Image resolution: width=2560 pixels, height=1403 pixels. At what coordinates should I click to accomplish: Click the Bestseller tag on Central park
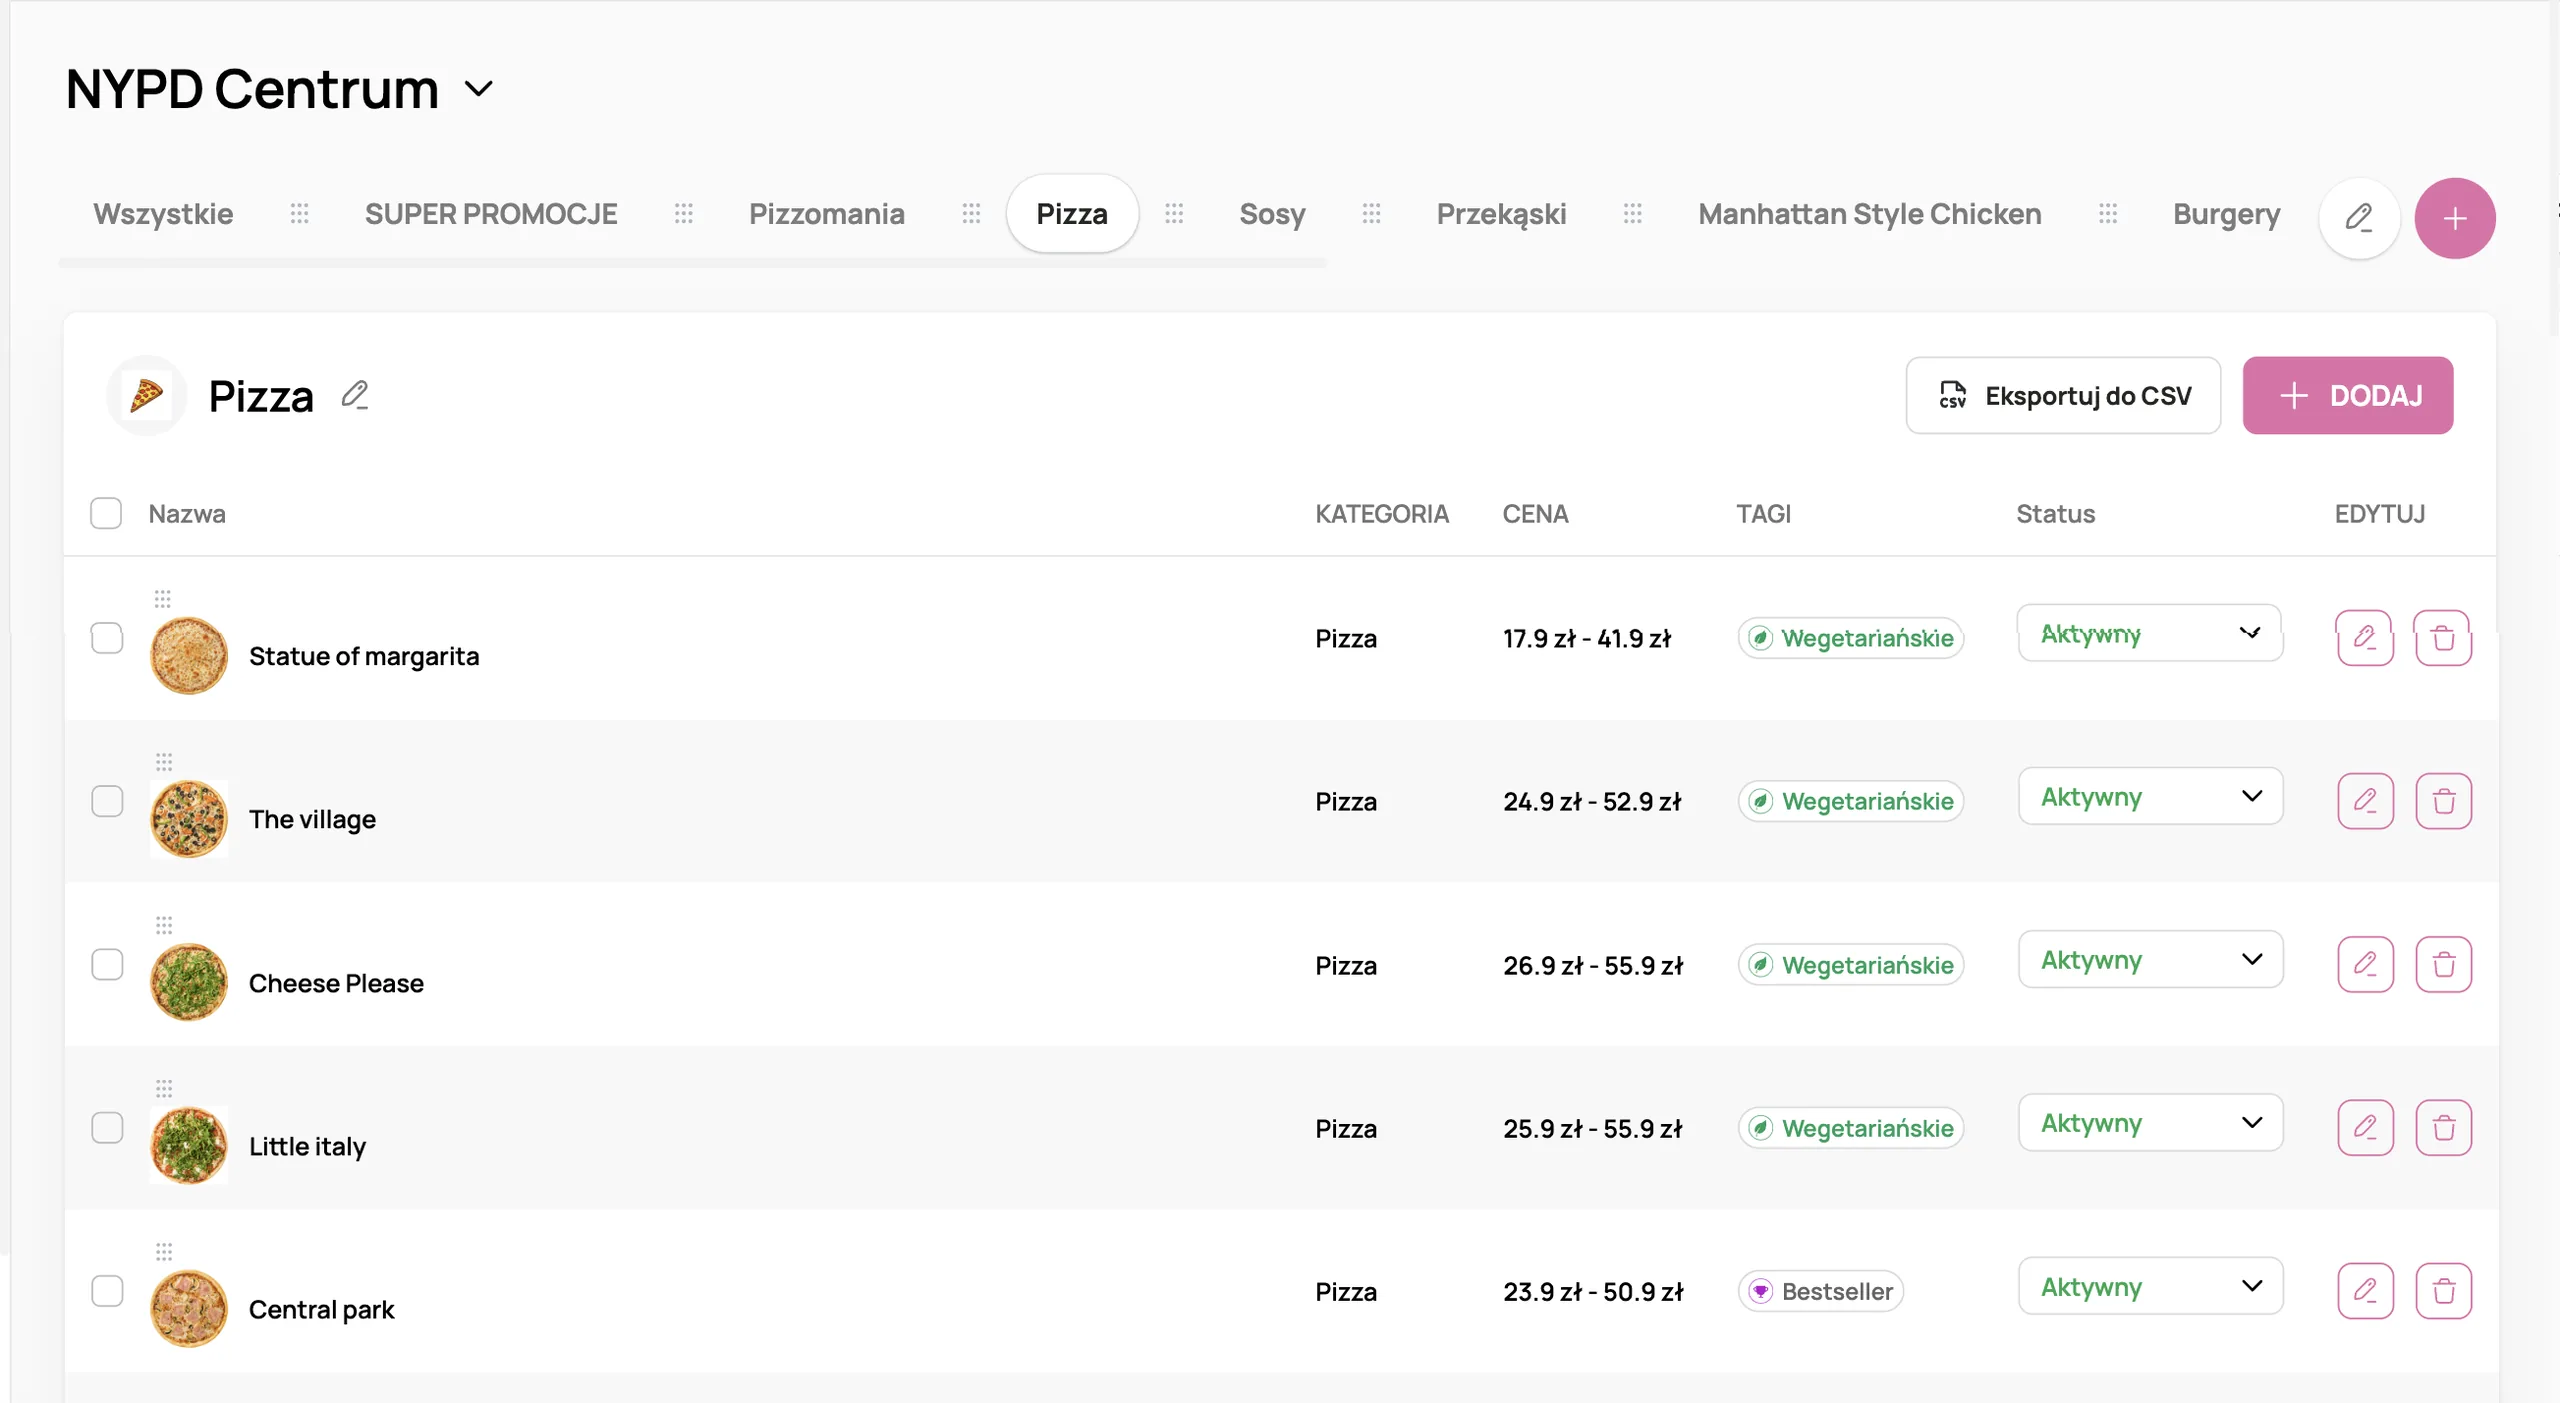[1821, 1291]
